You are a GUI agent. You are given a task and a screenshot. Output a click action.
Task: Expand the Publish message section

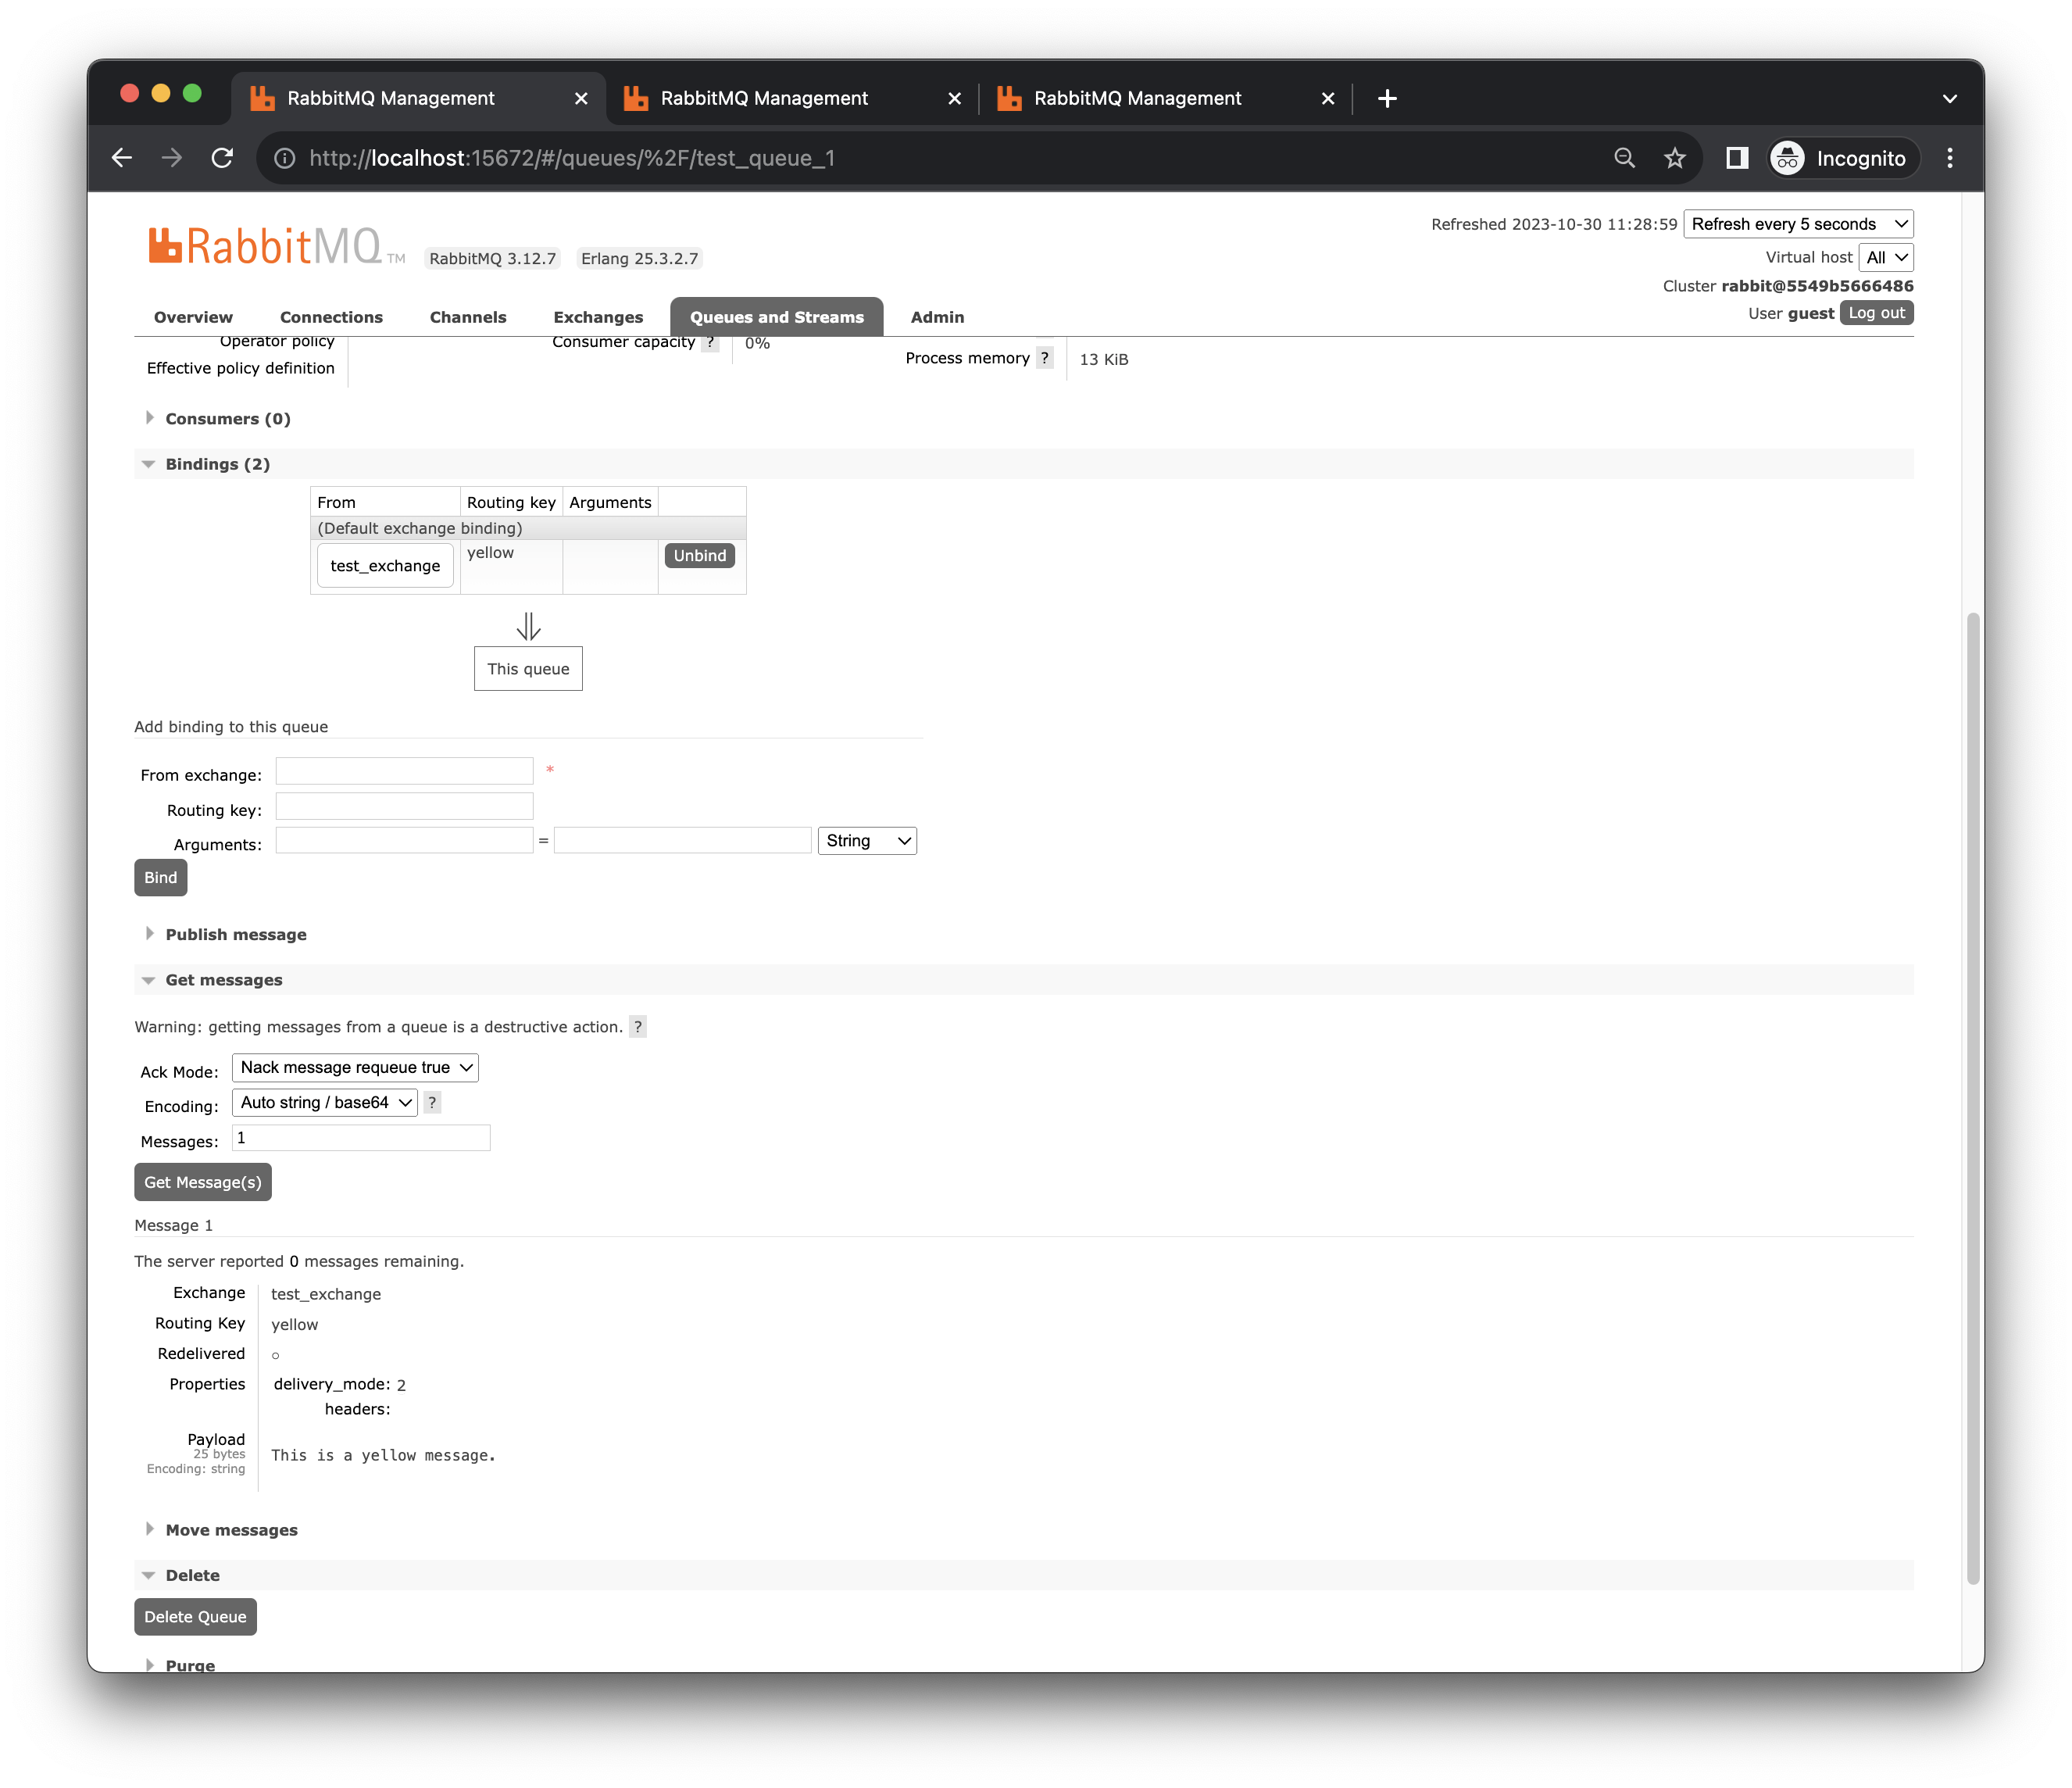[235, 934]
